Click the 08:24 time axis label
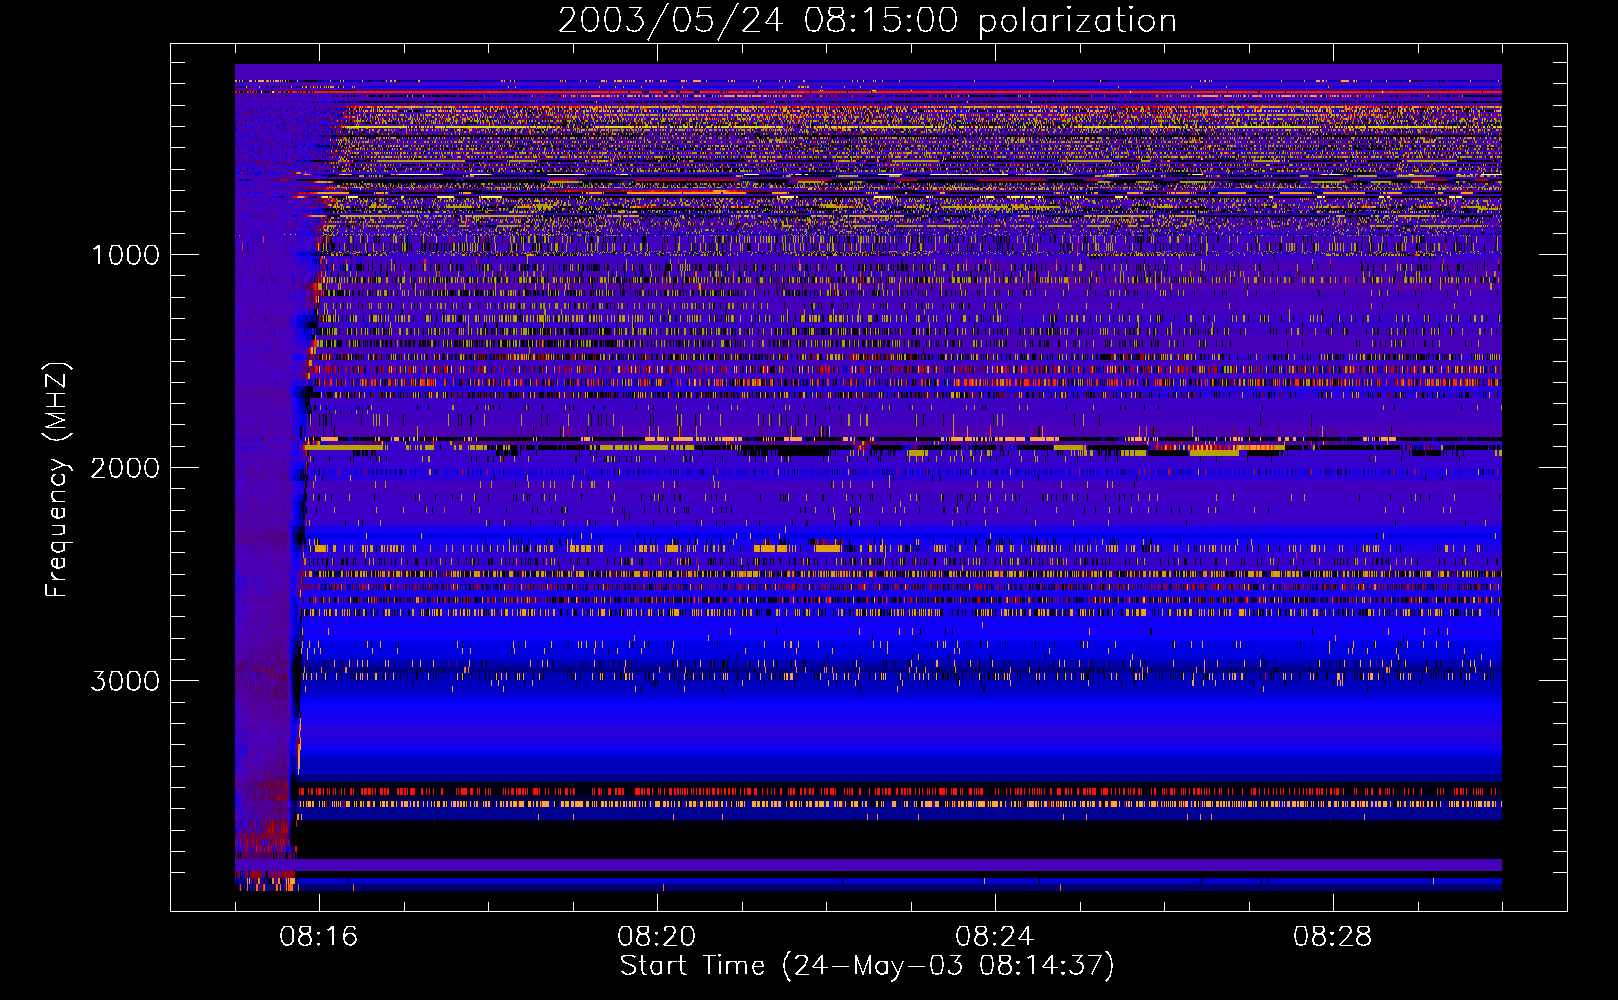 [994, 936]
